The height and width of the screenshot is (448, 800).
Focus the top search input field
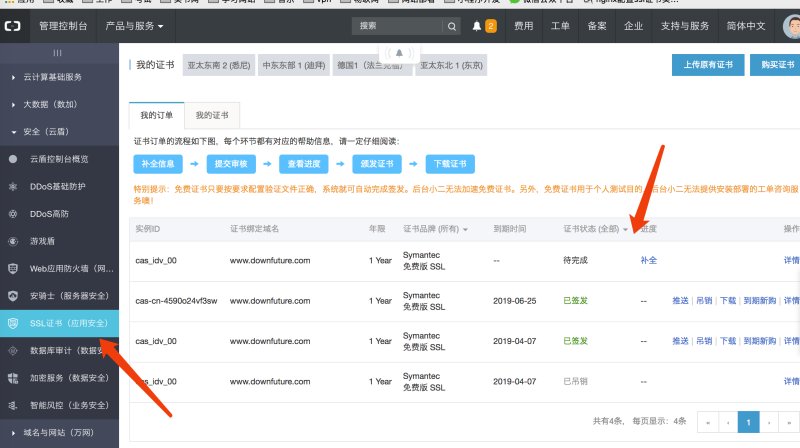click(397, 26)
